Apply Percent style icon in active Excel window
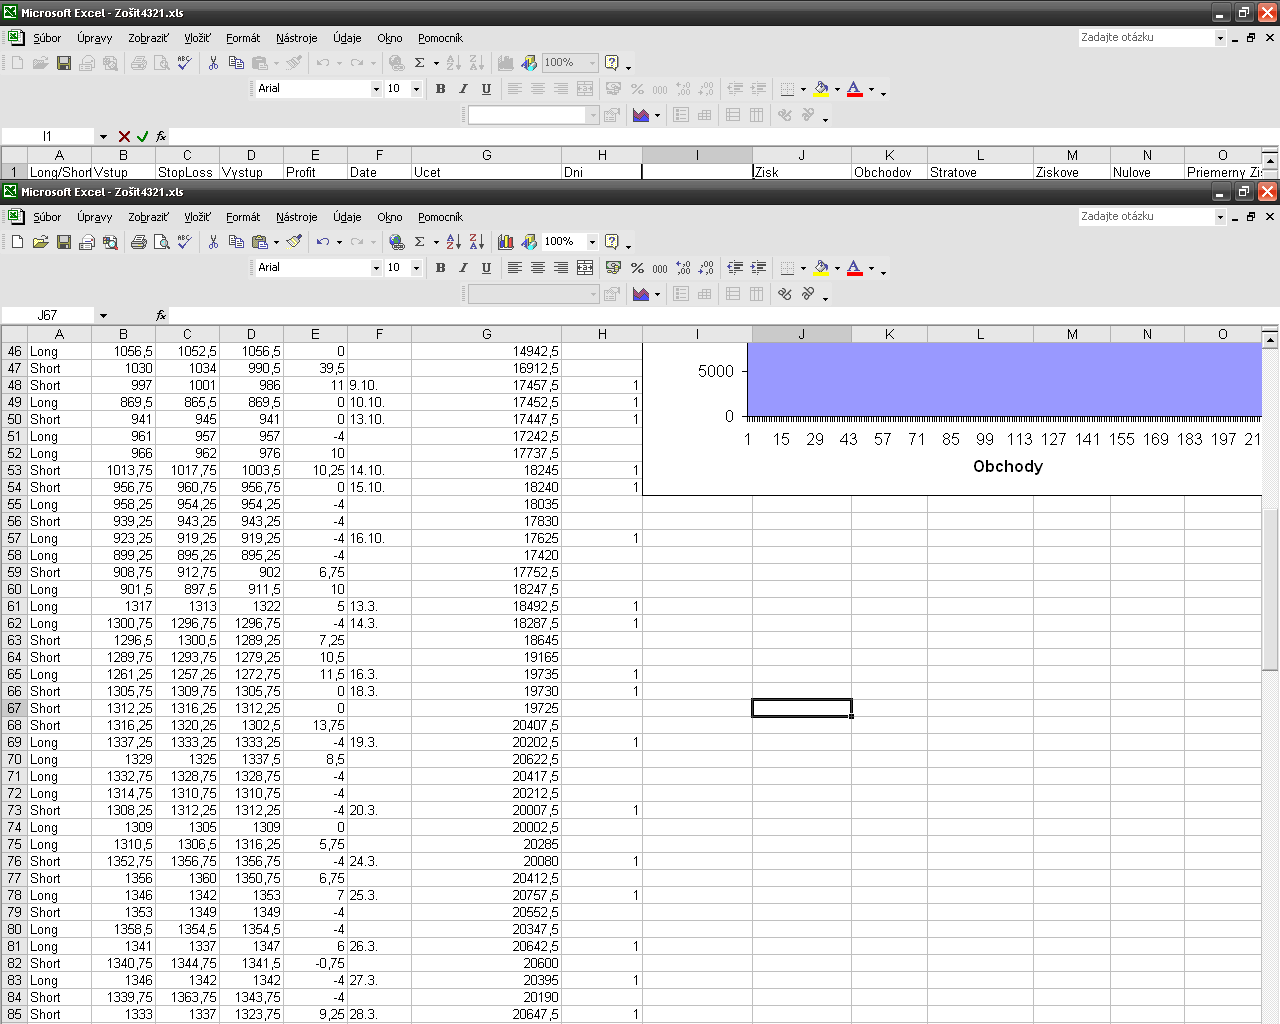This screenshot has width=1280, height=1024. 637,268
